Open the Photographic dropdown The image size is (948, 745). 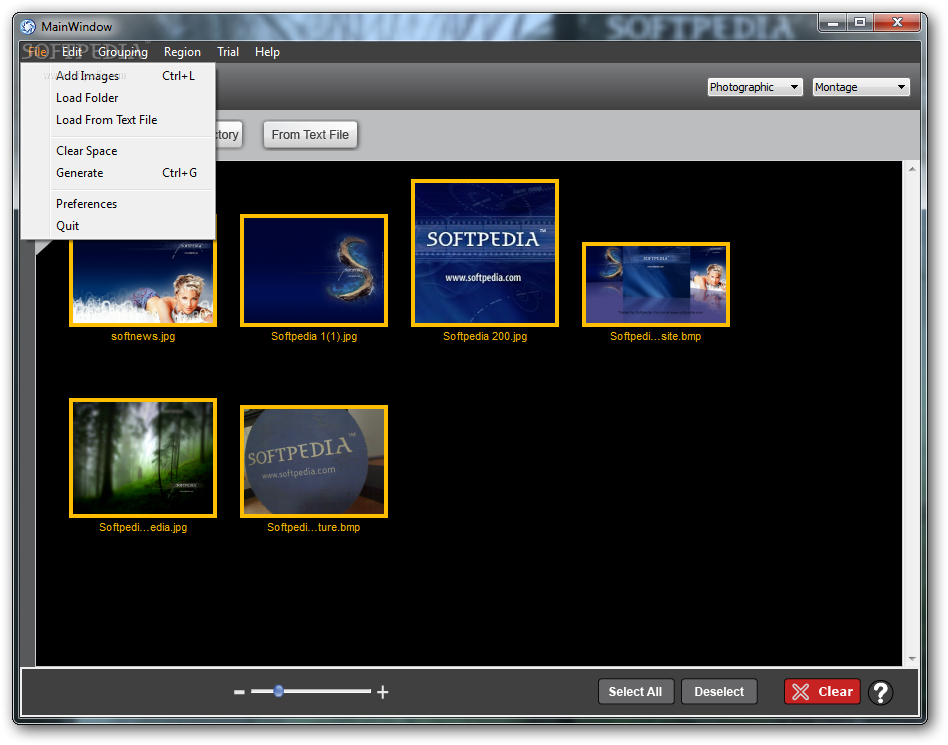[755, 87]
